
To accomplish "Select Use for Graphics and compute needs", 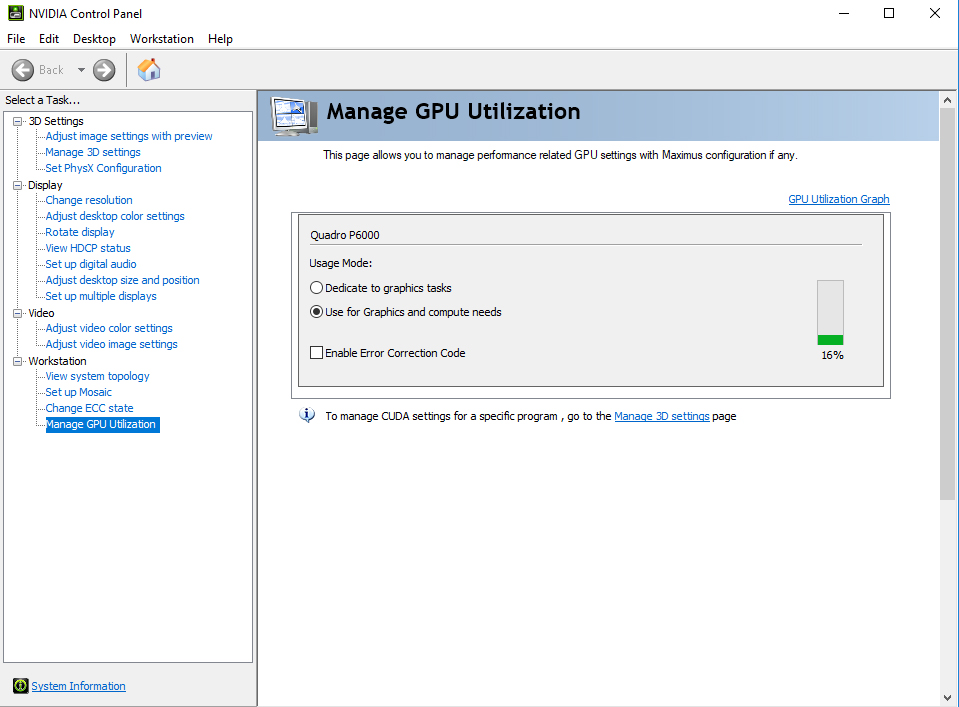I will (x=317, y=312).
